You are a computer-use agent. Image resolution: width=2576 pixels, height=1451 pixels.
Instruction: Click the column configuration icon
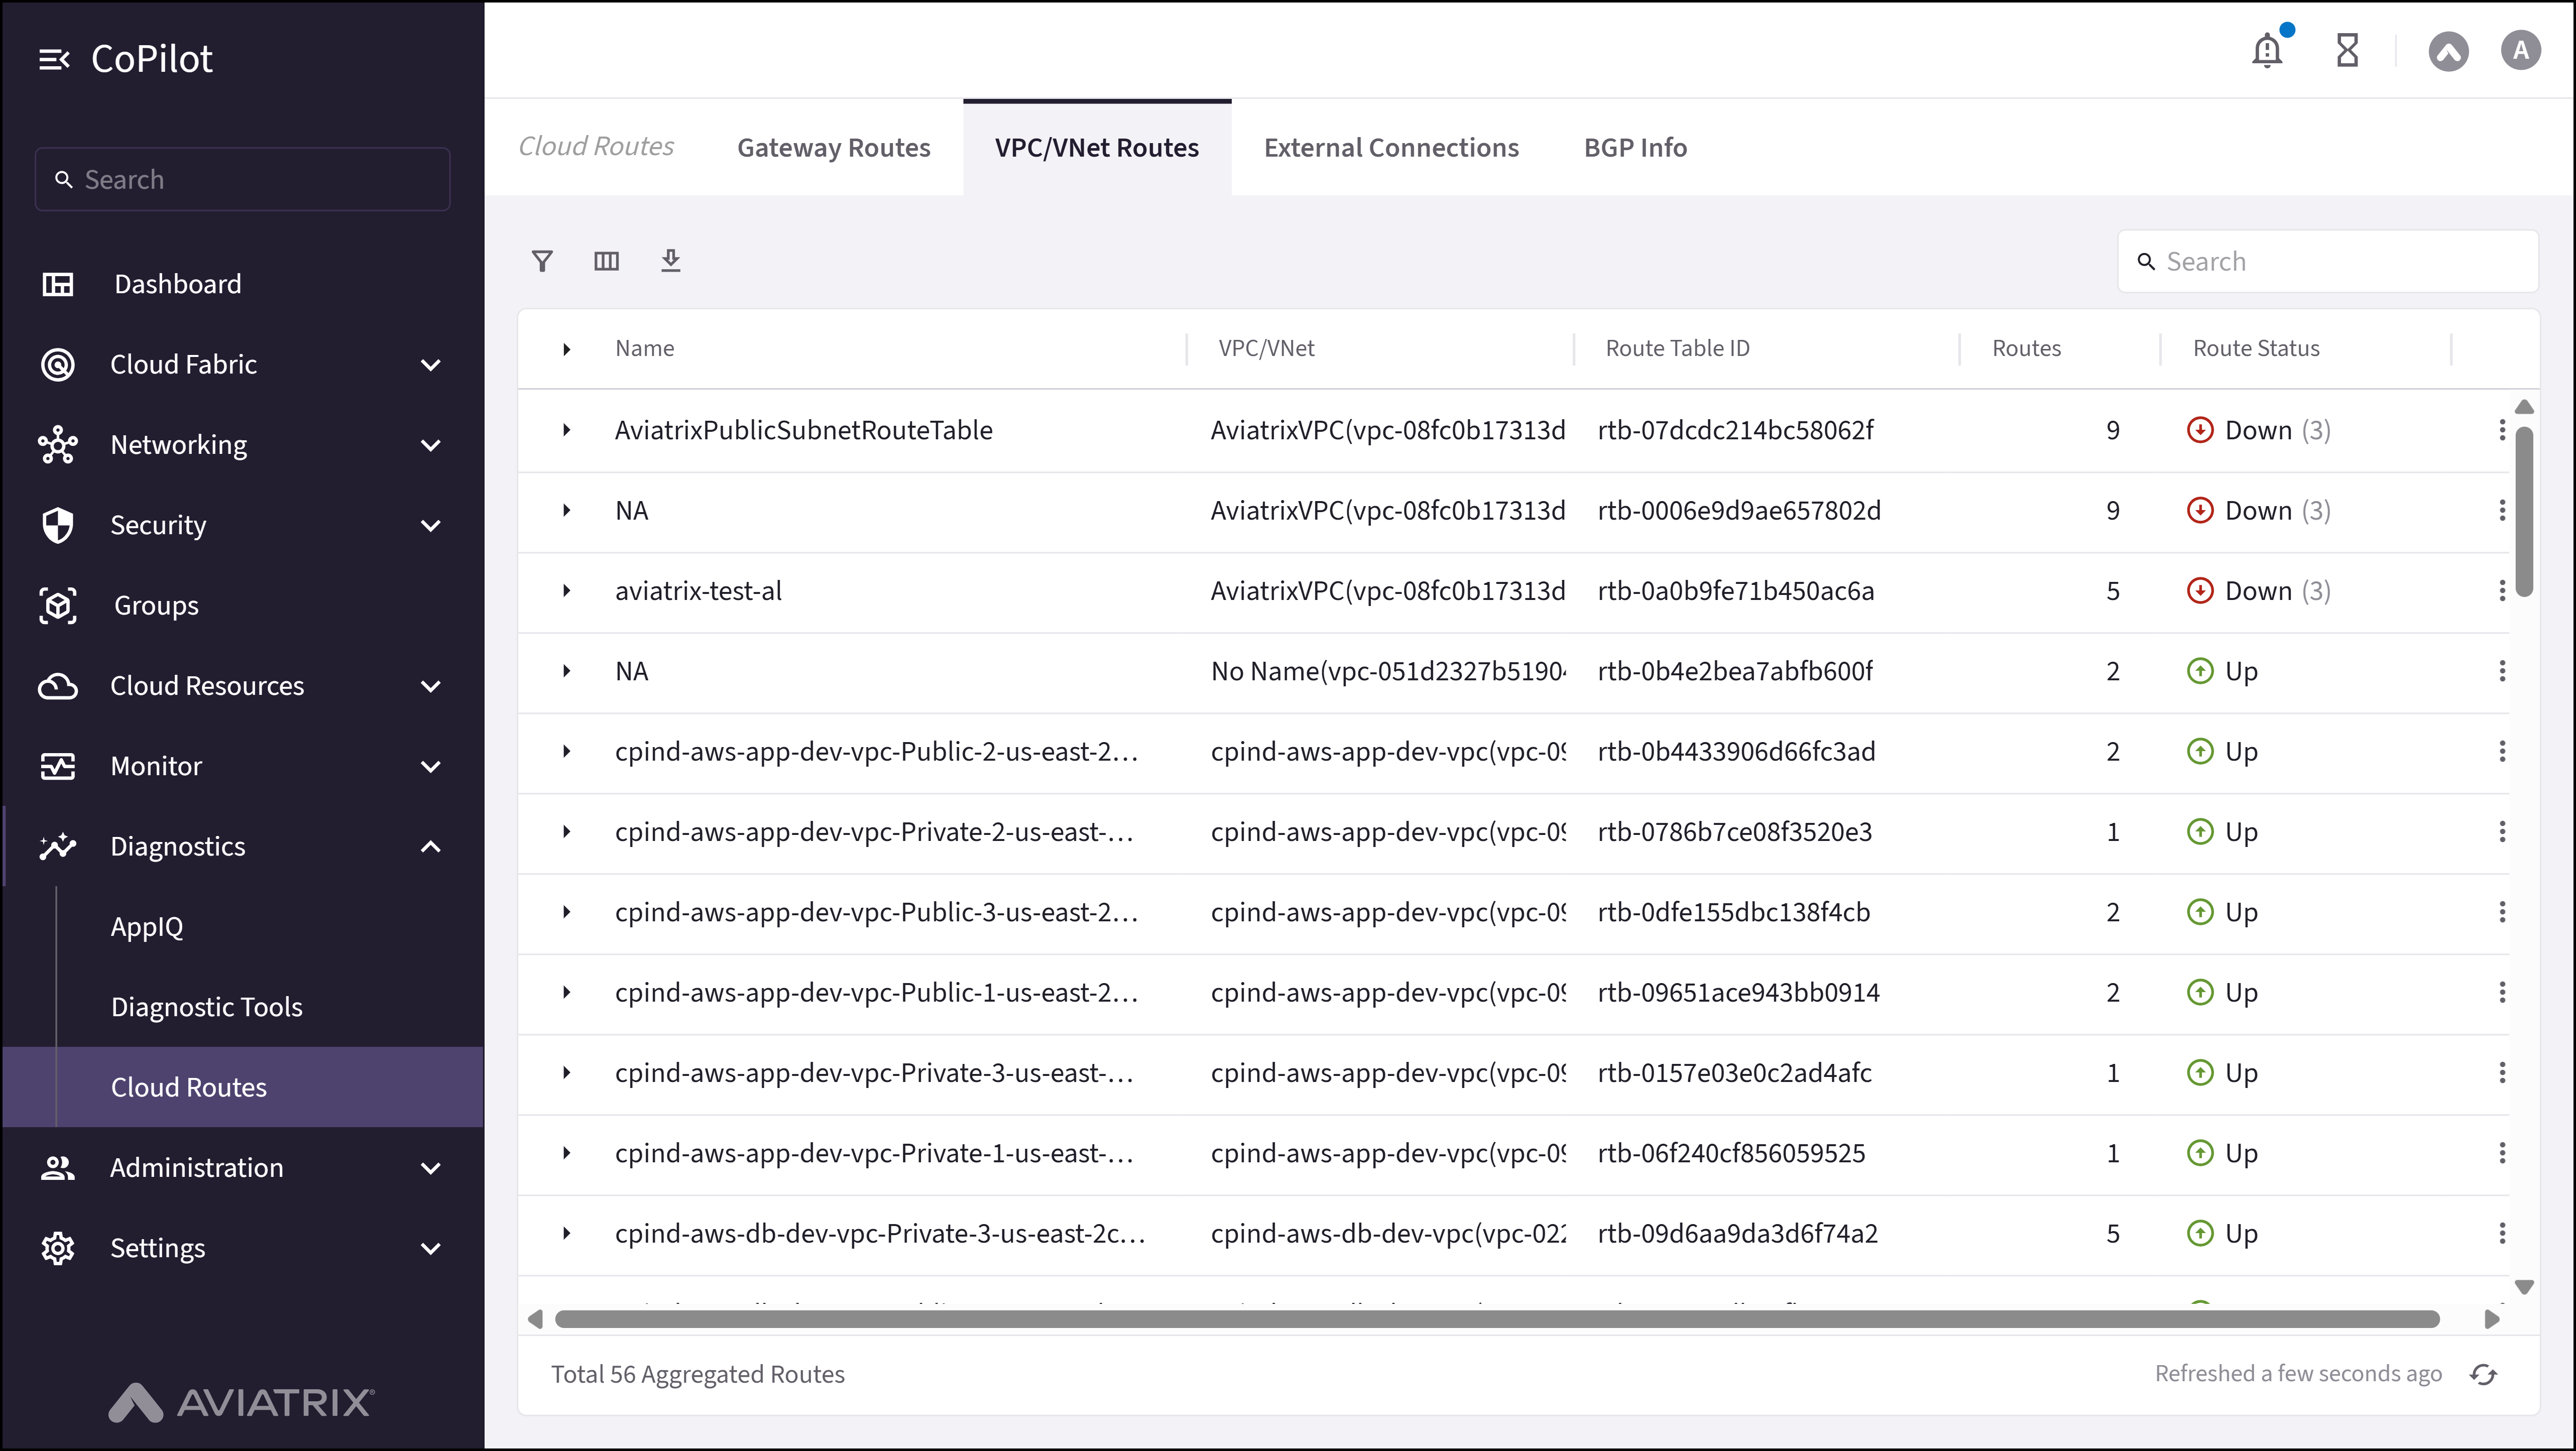coord(607,261)
